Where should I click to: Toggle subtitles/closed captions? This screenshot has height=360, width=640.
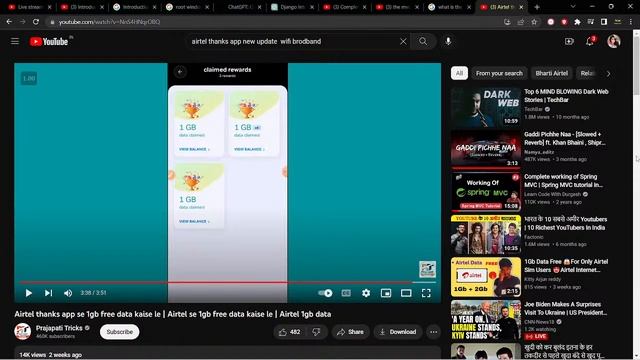click(346, 293)
